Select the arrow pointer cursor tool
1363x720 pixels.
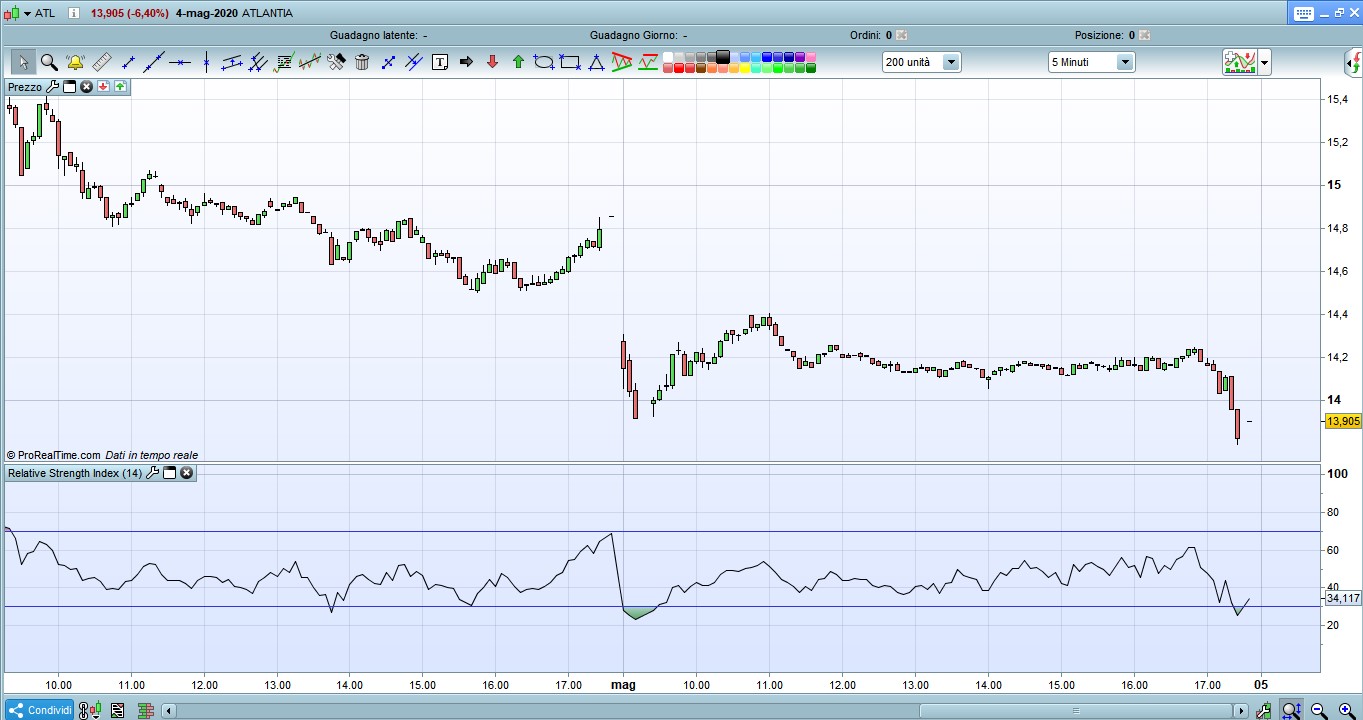(23, 62)
